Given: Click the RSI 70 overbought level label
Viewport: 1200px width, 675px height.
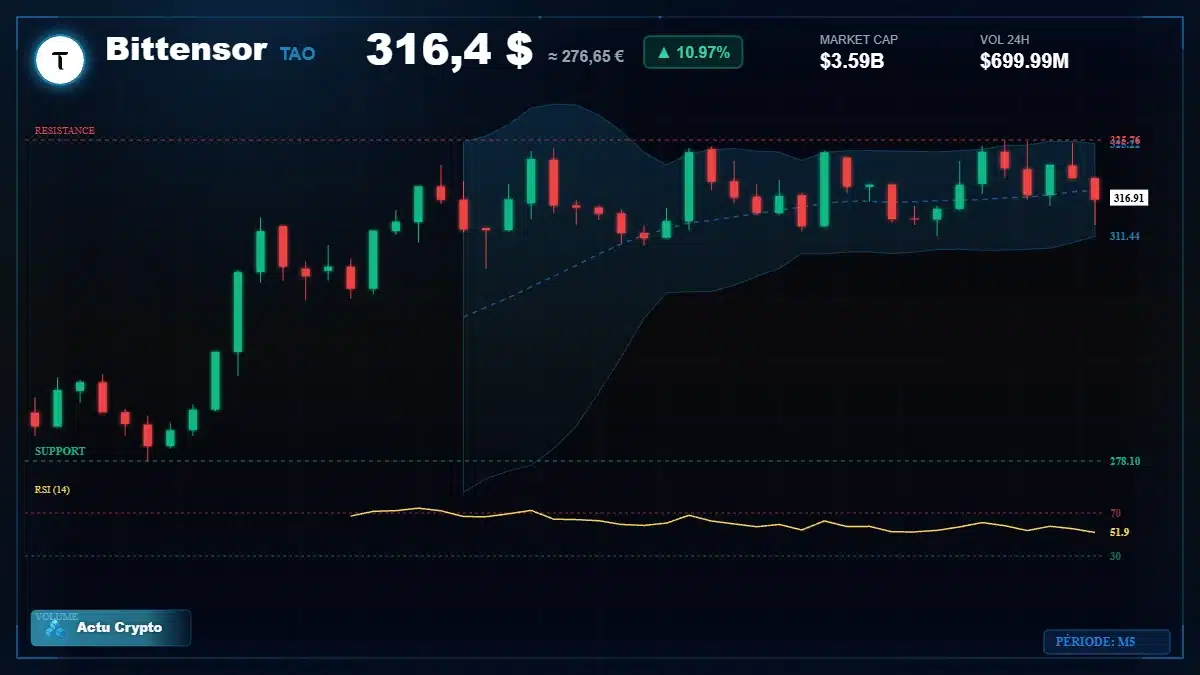Looking at the screenshot, I should point(1115,513).
